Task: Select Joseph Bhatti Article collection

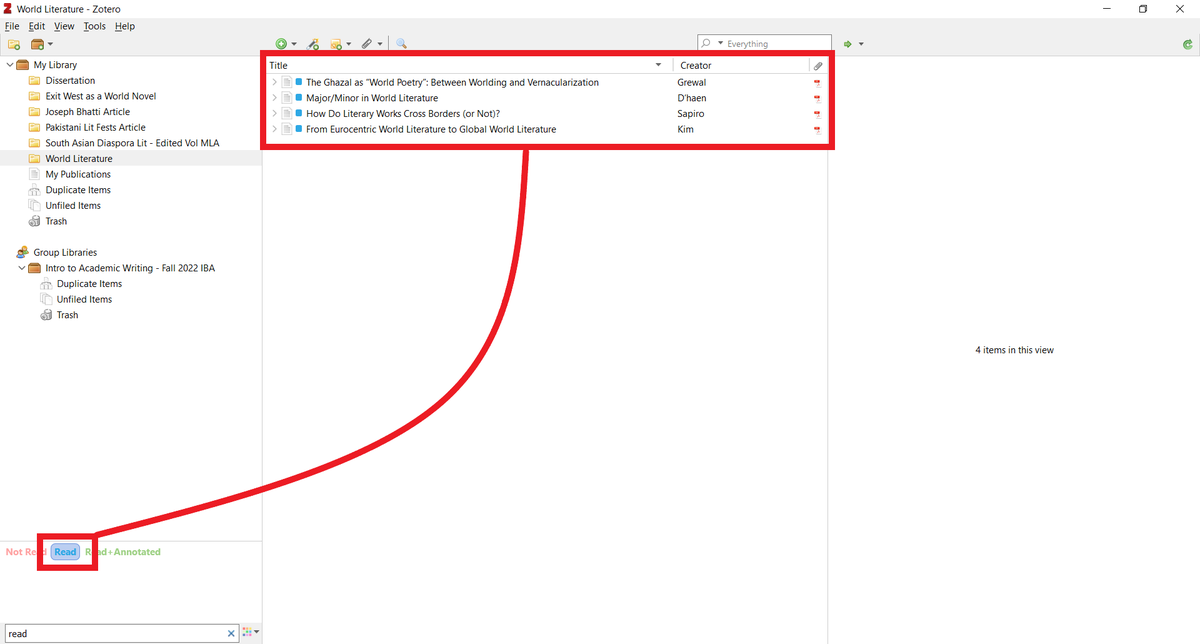Action: [88, 112]
